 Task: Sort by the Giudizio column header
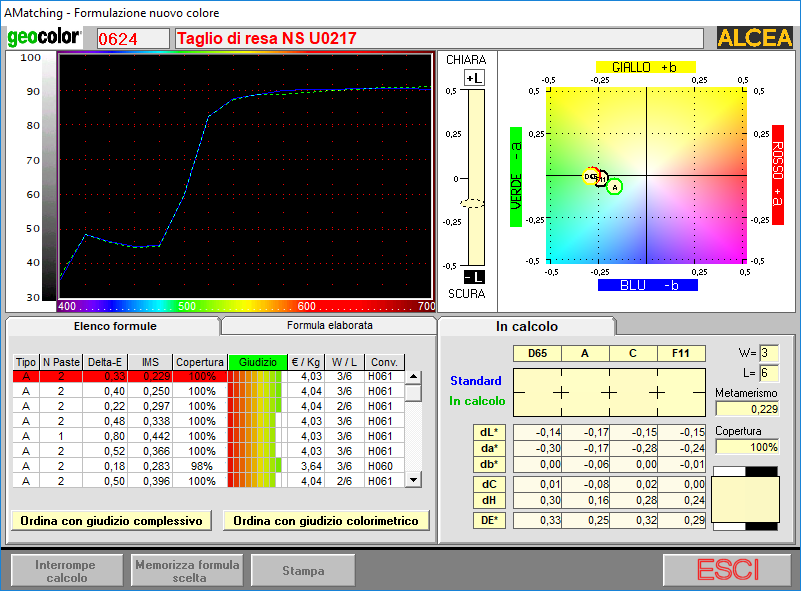257,362
